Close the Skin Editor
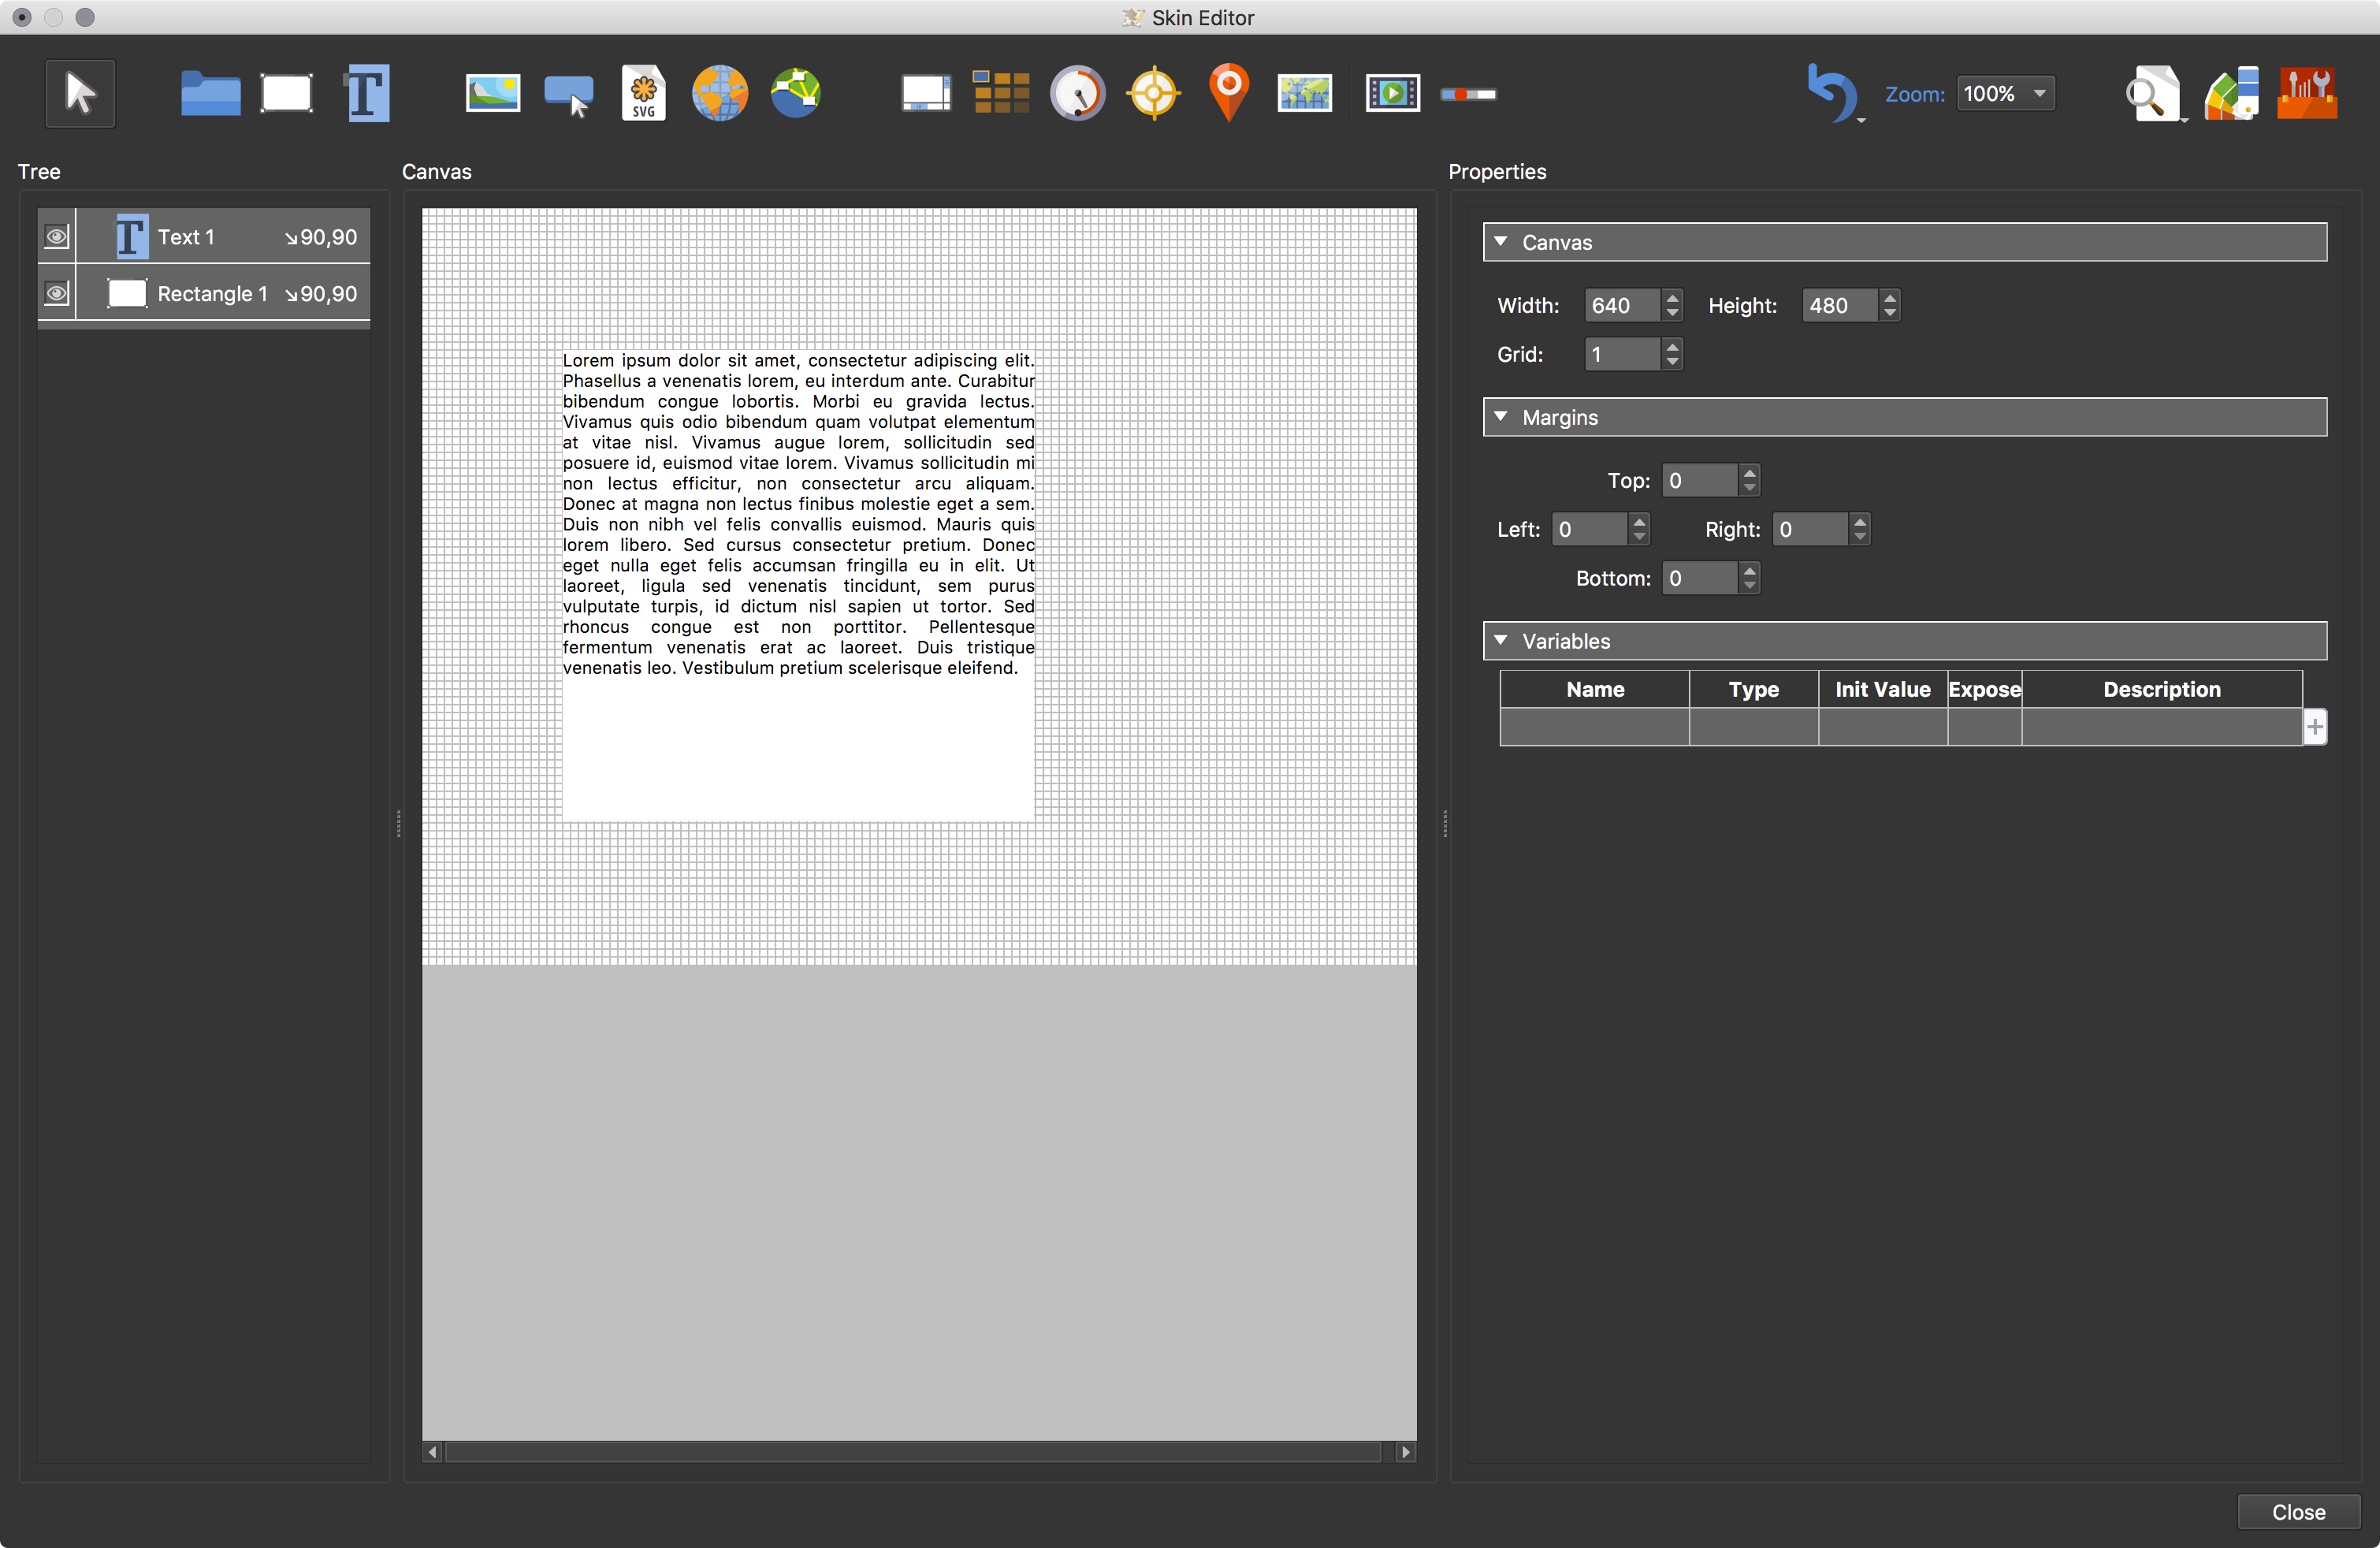This screenshot has width=2380, height=1548. coord(2297,1511)
